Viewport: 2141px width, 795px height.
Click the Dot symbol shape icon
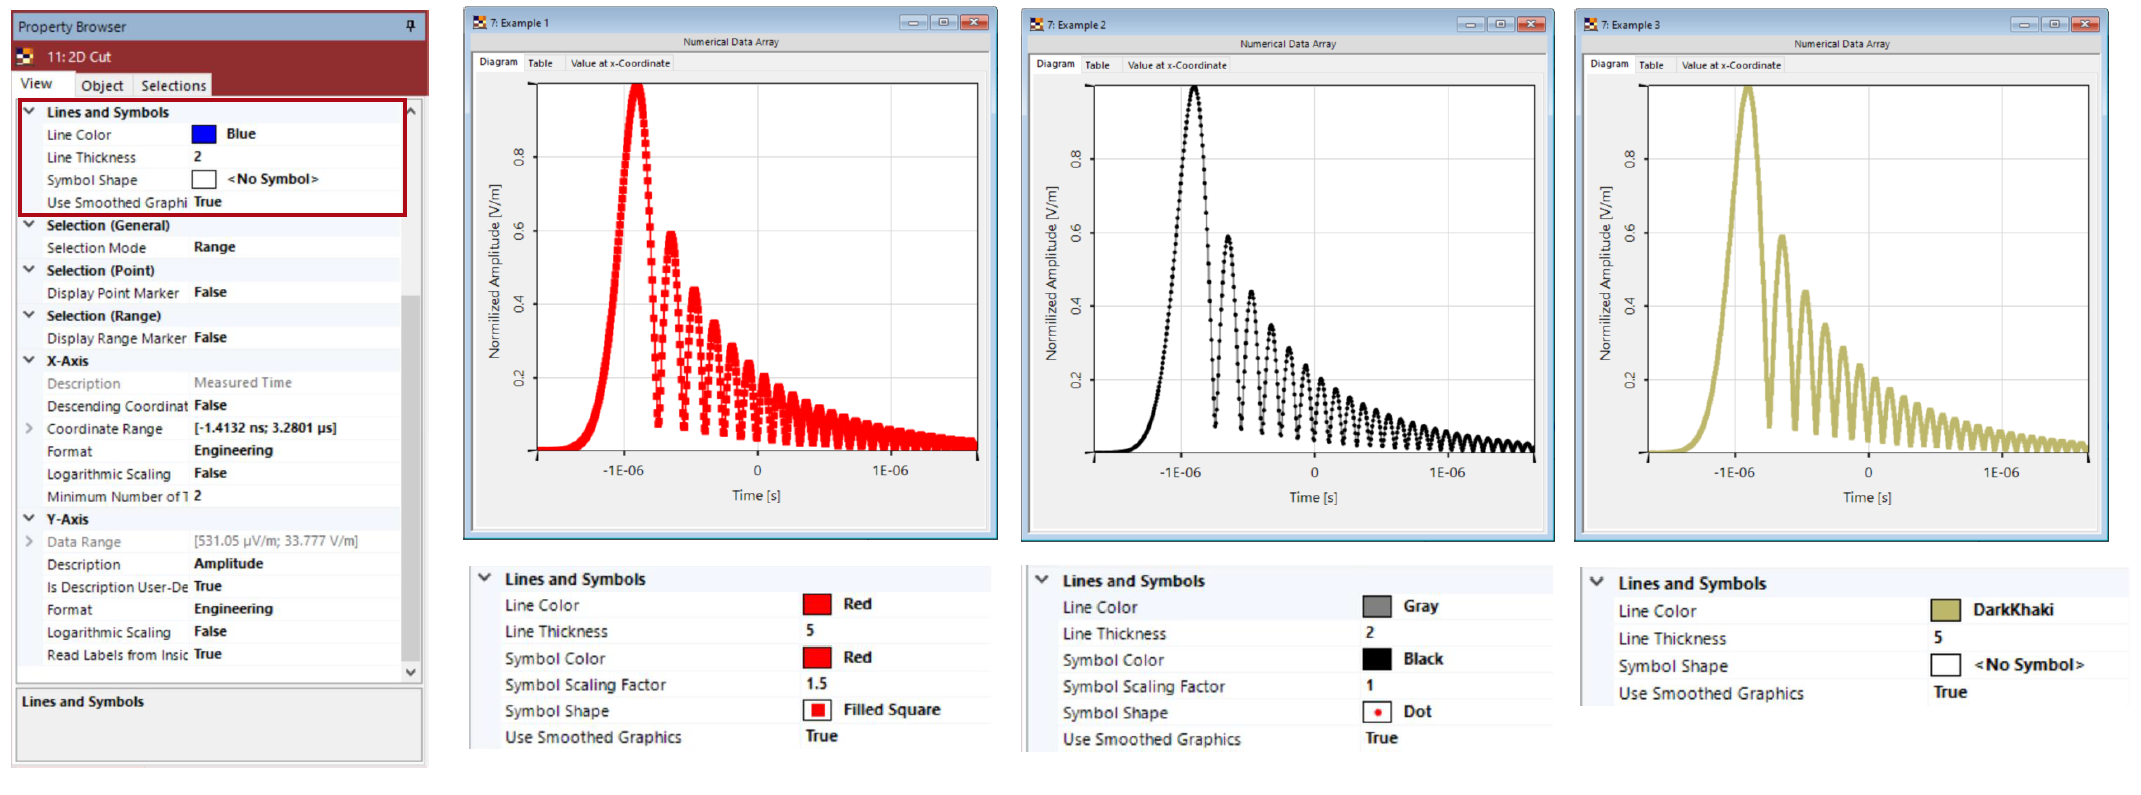tap(1377, 712)
